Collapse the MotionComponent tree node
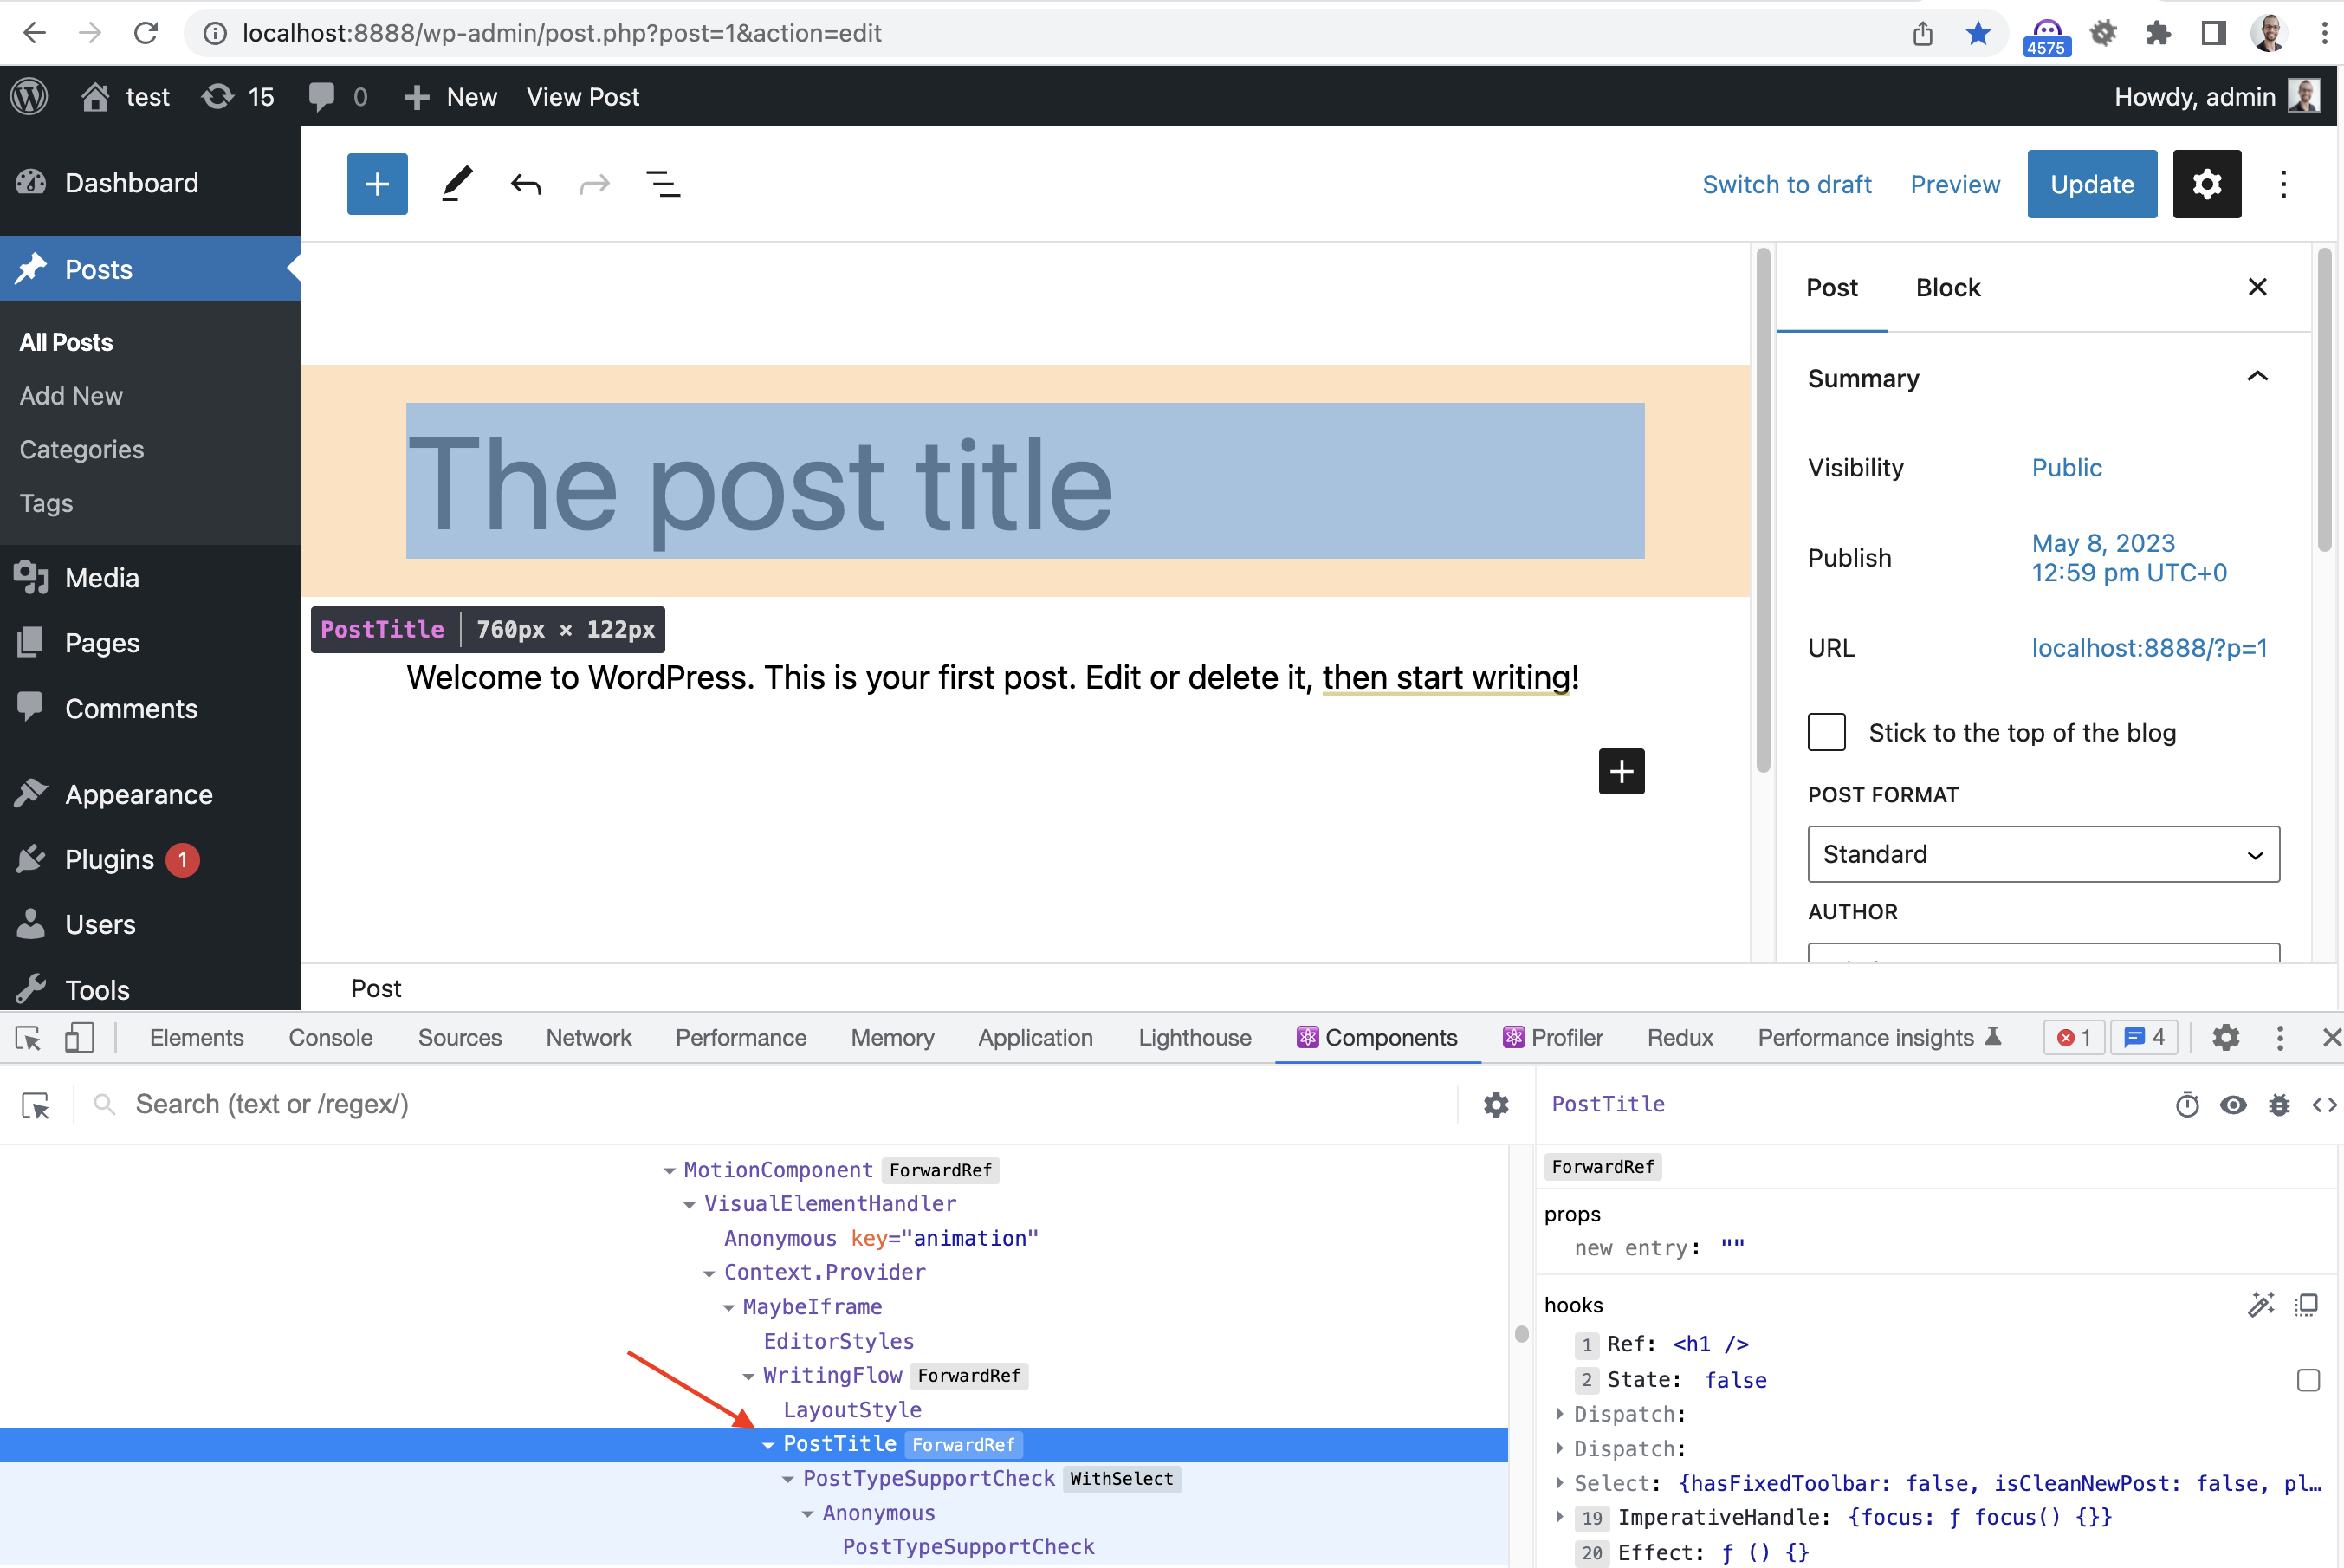 pos(669,1170)
